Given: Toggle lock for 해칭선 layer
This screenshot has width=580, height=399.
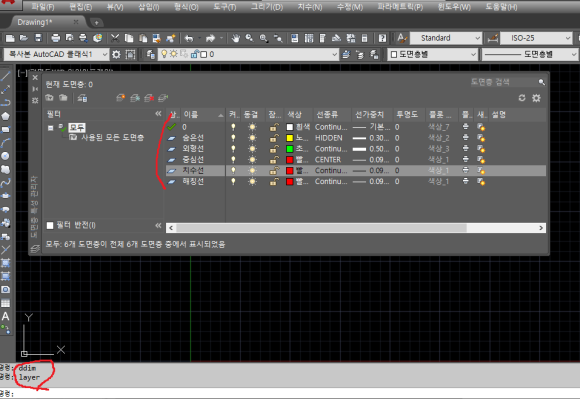Looking at the screenshot, I should 274,182.
